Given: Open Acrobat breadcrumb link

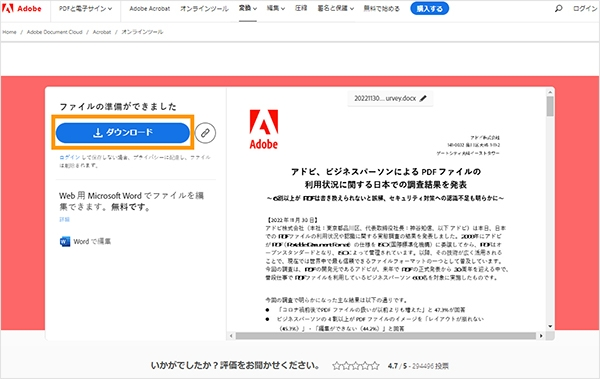Looking at the screenshot, I should coord(102,32).
